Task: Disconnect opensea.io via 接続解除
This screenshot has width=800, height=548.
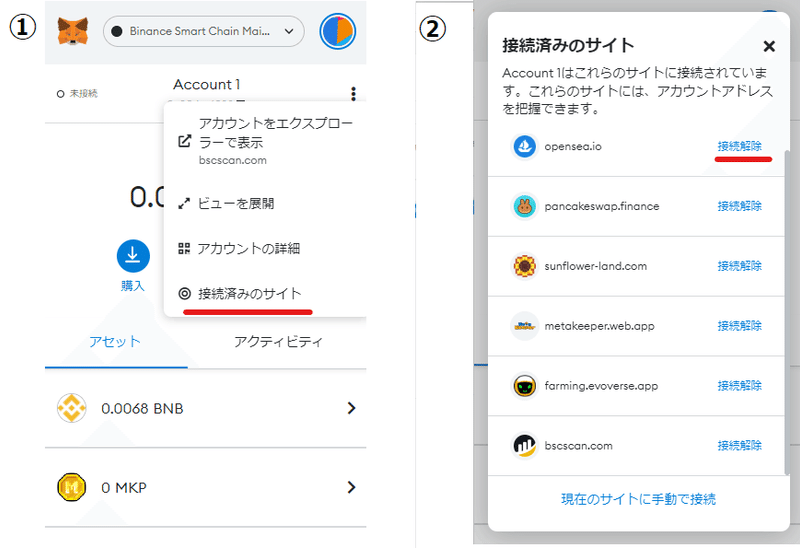Action: point(739,146)
